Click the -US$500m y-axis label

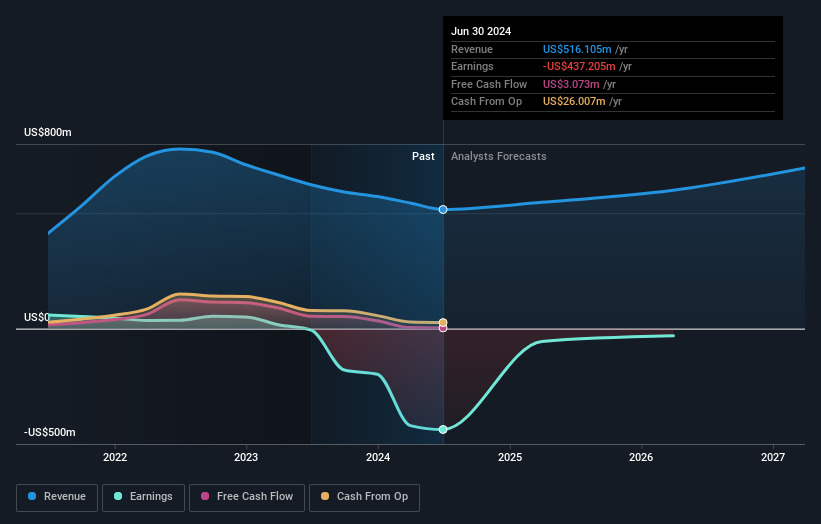pyautogui.click(x=50, y=432)
